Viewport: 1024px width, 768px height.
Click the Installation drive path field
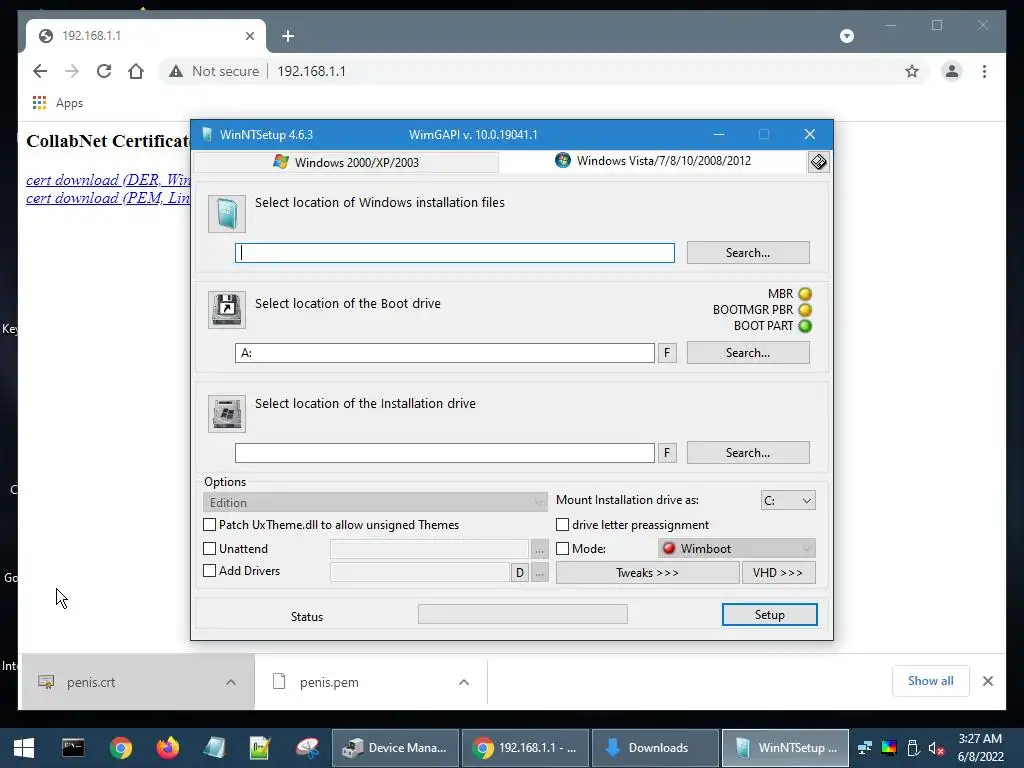point(445,453)
